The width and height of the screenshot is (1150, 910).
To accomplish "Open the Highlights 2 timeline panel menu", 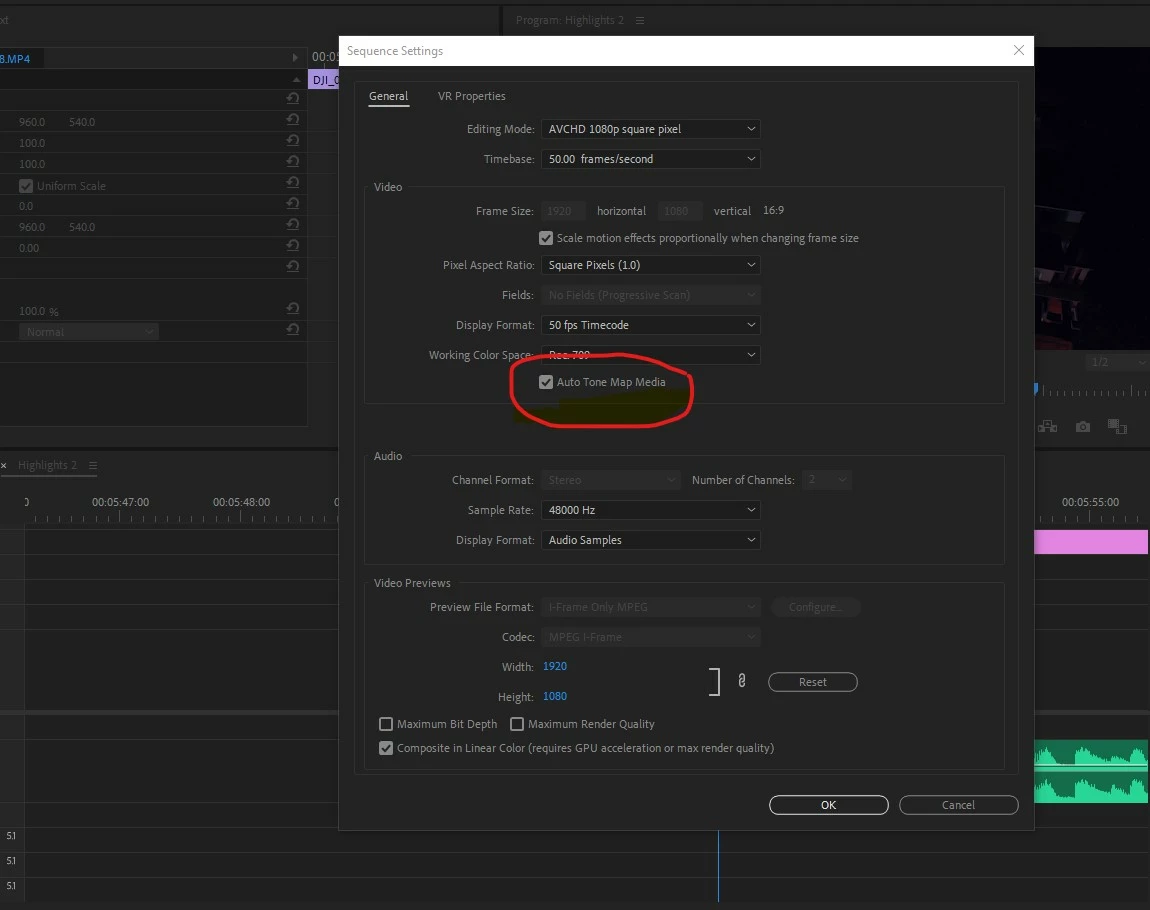I will click(92, 466).
